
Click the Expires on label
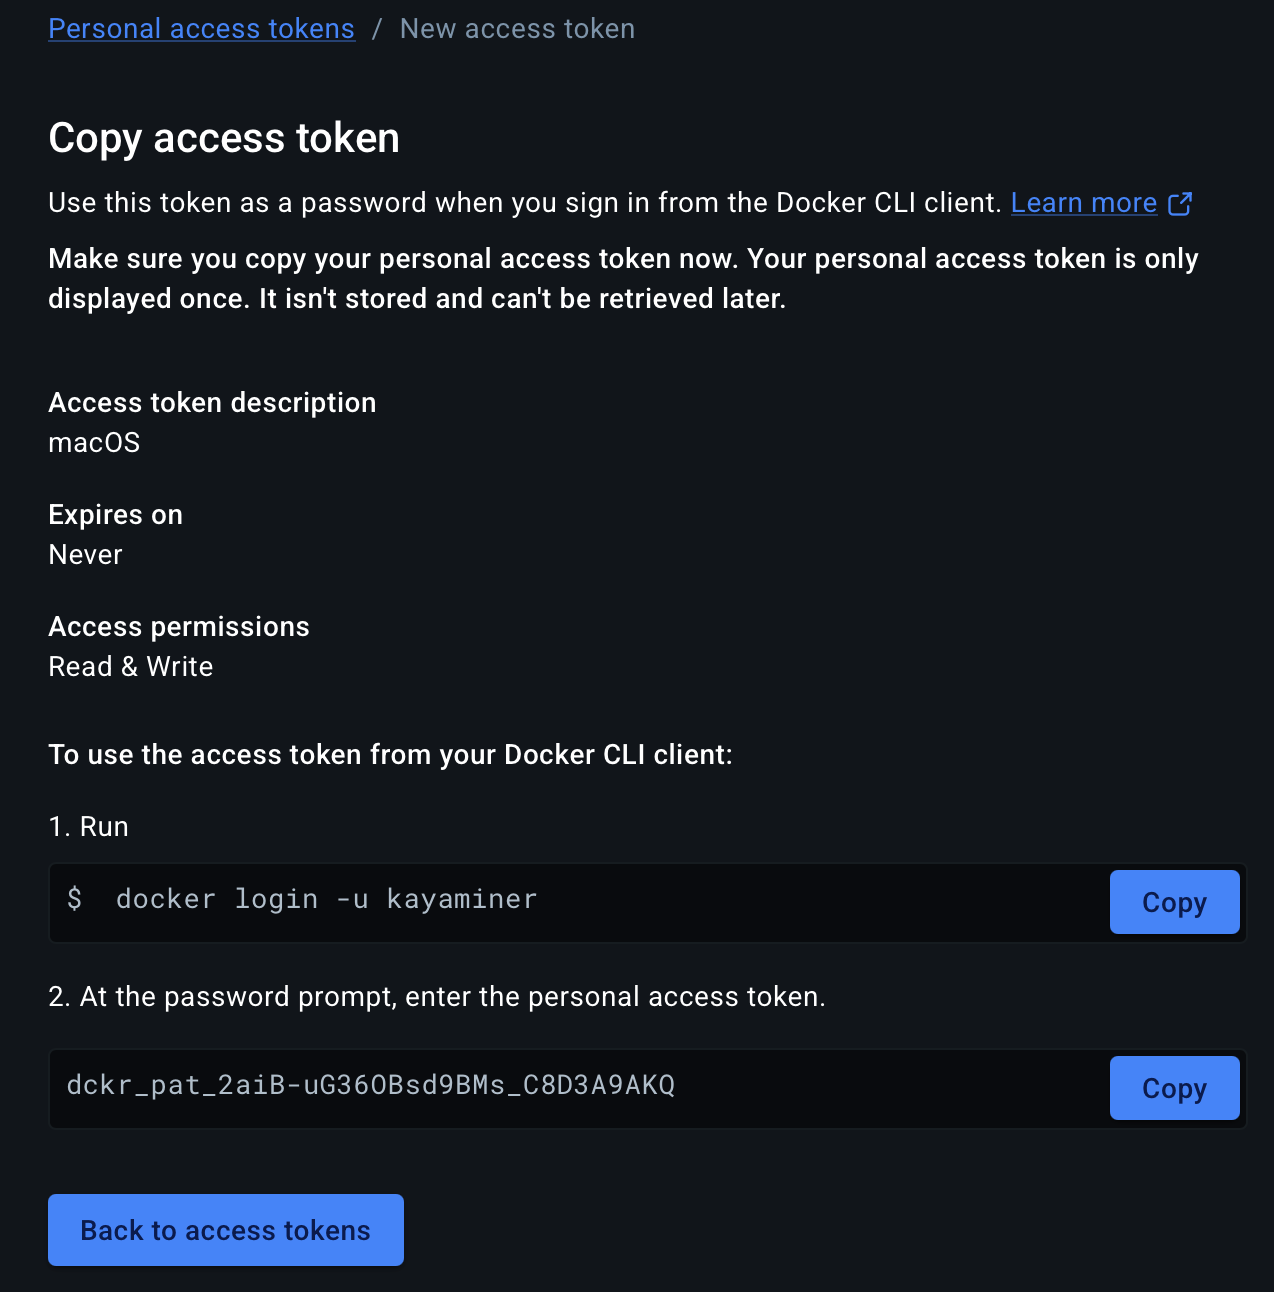click(116, 515)
